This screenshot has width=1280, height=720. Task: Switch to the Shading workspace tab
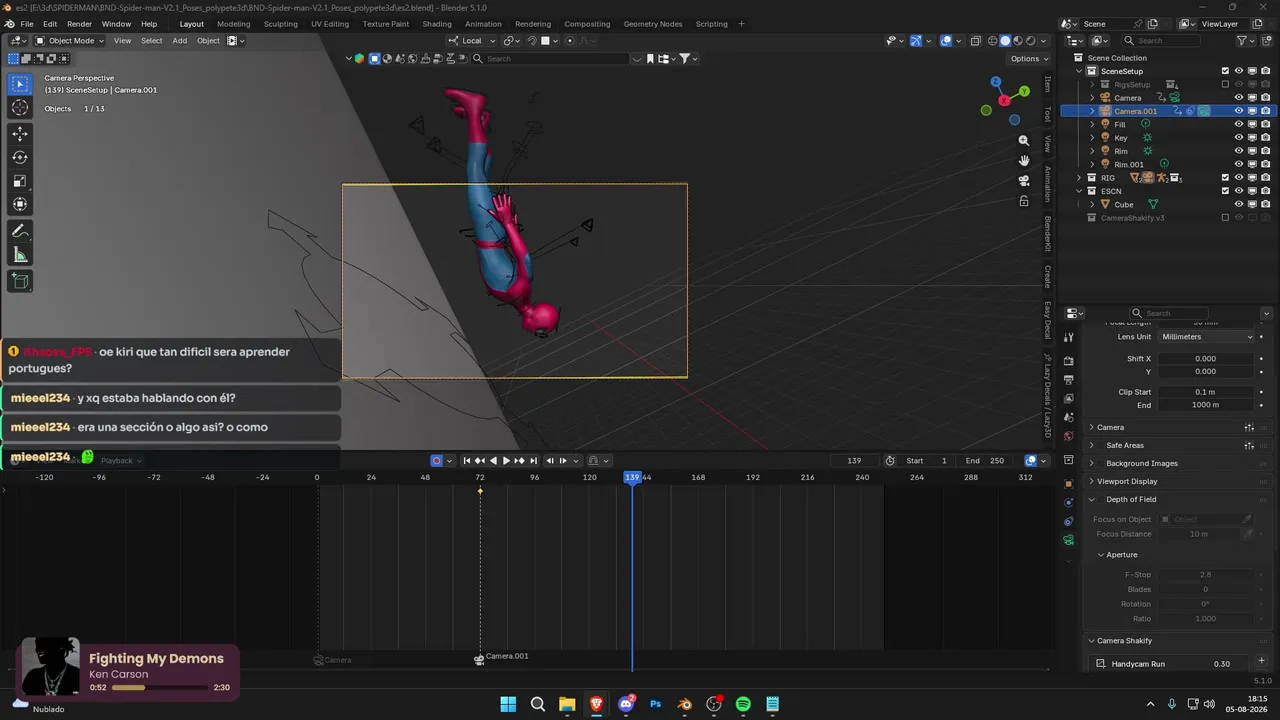437,24
